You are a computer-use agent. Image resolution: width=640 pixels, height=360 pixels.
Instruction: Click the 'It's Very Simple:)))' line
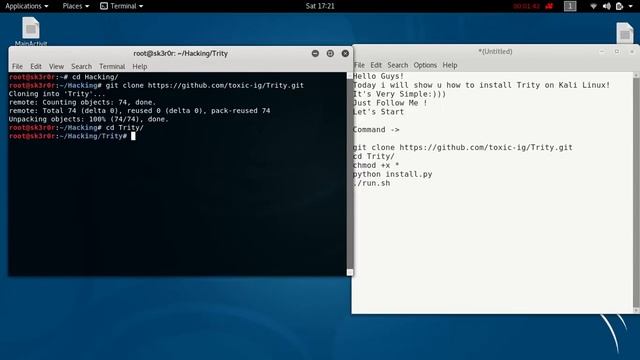coord(400,94)
